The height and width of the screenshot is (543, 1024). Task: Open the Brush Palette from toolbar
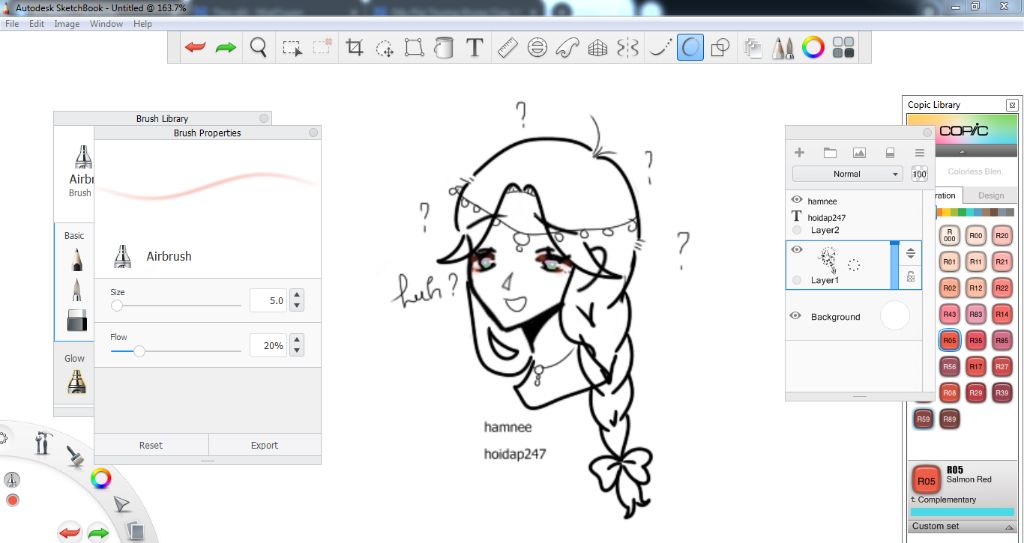[x=783, y=48]
